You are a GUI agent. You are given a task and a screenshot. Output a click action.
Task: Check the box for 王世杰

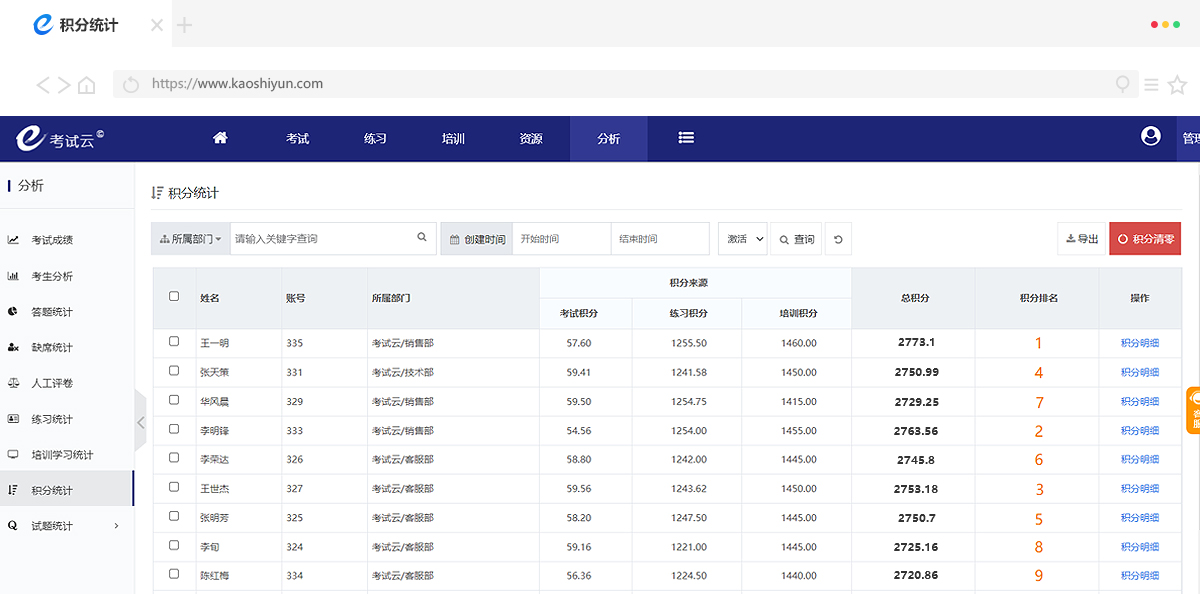click(174, 487)
